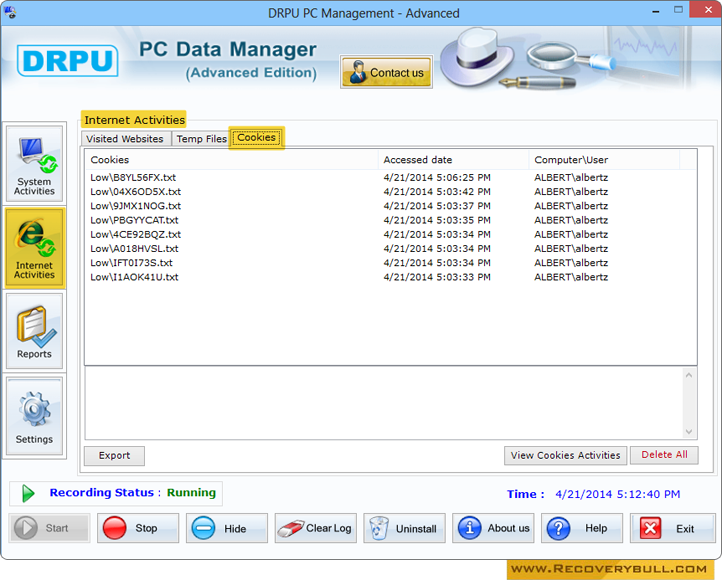Select the Cookies tab

click(x=256, y=137)
